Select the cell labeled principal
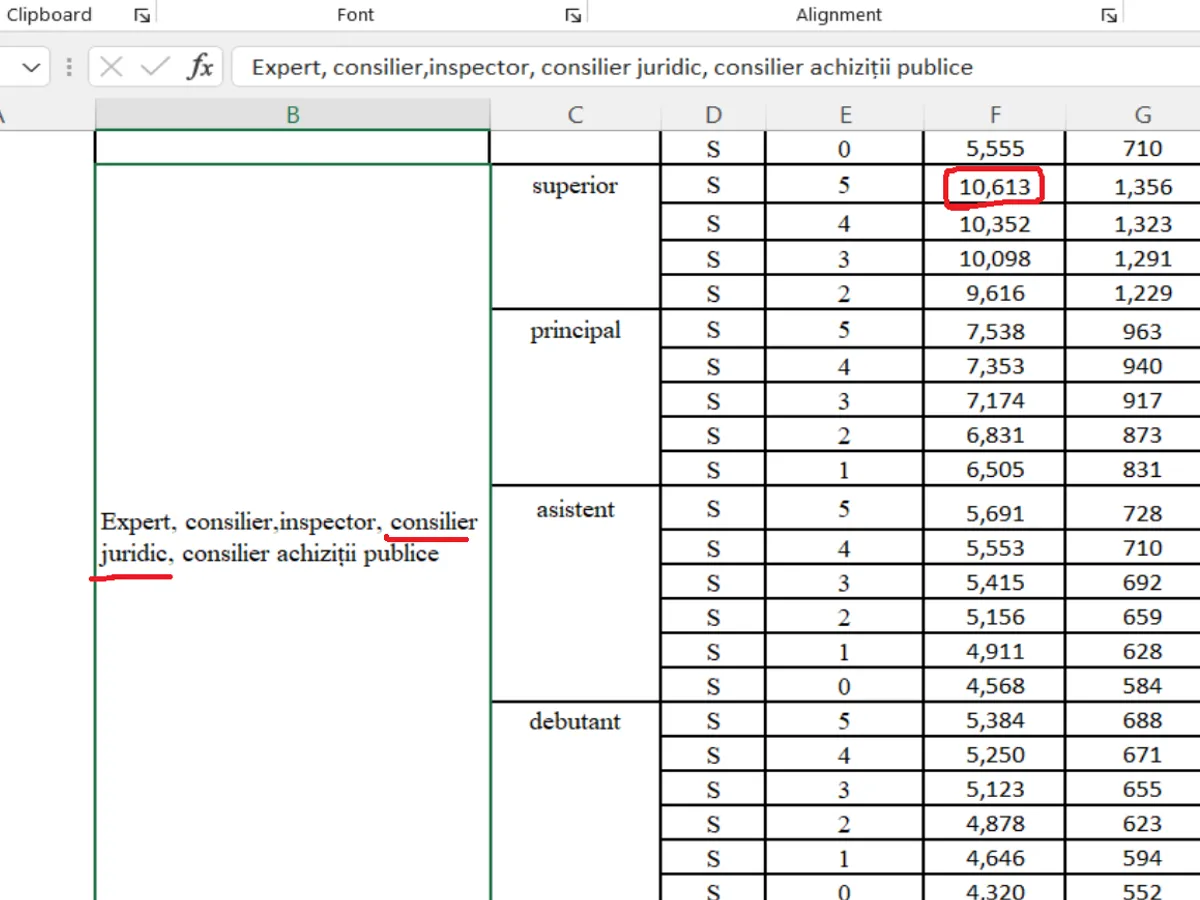 [575, 331]
